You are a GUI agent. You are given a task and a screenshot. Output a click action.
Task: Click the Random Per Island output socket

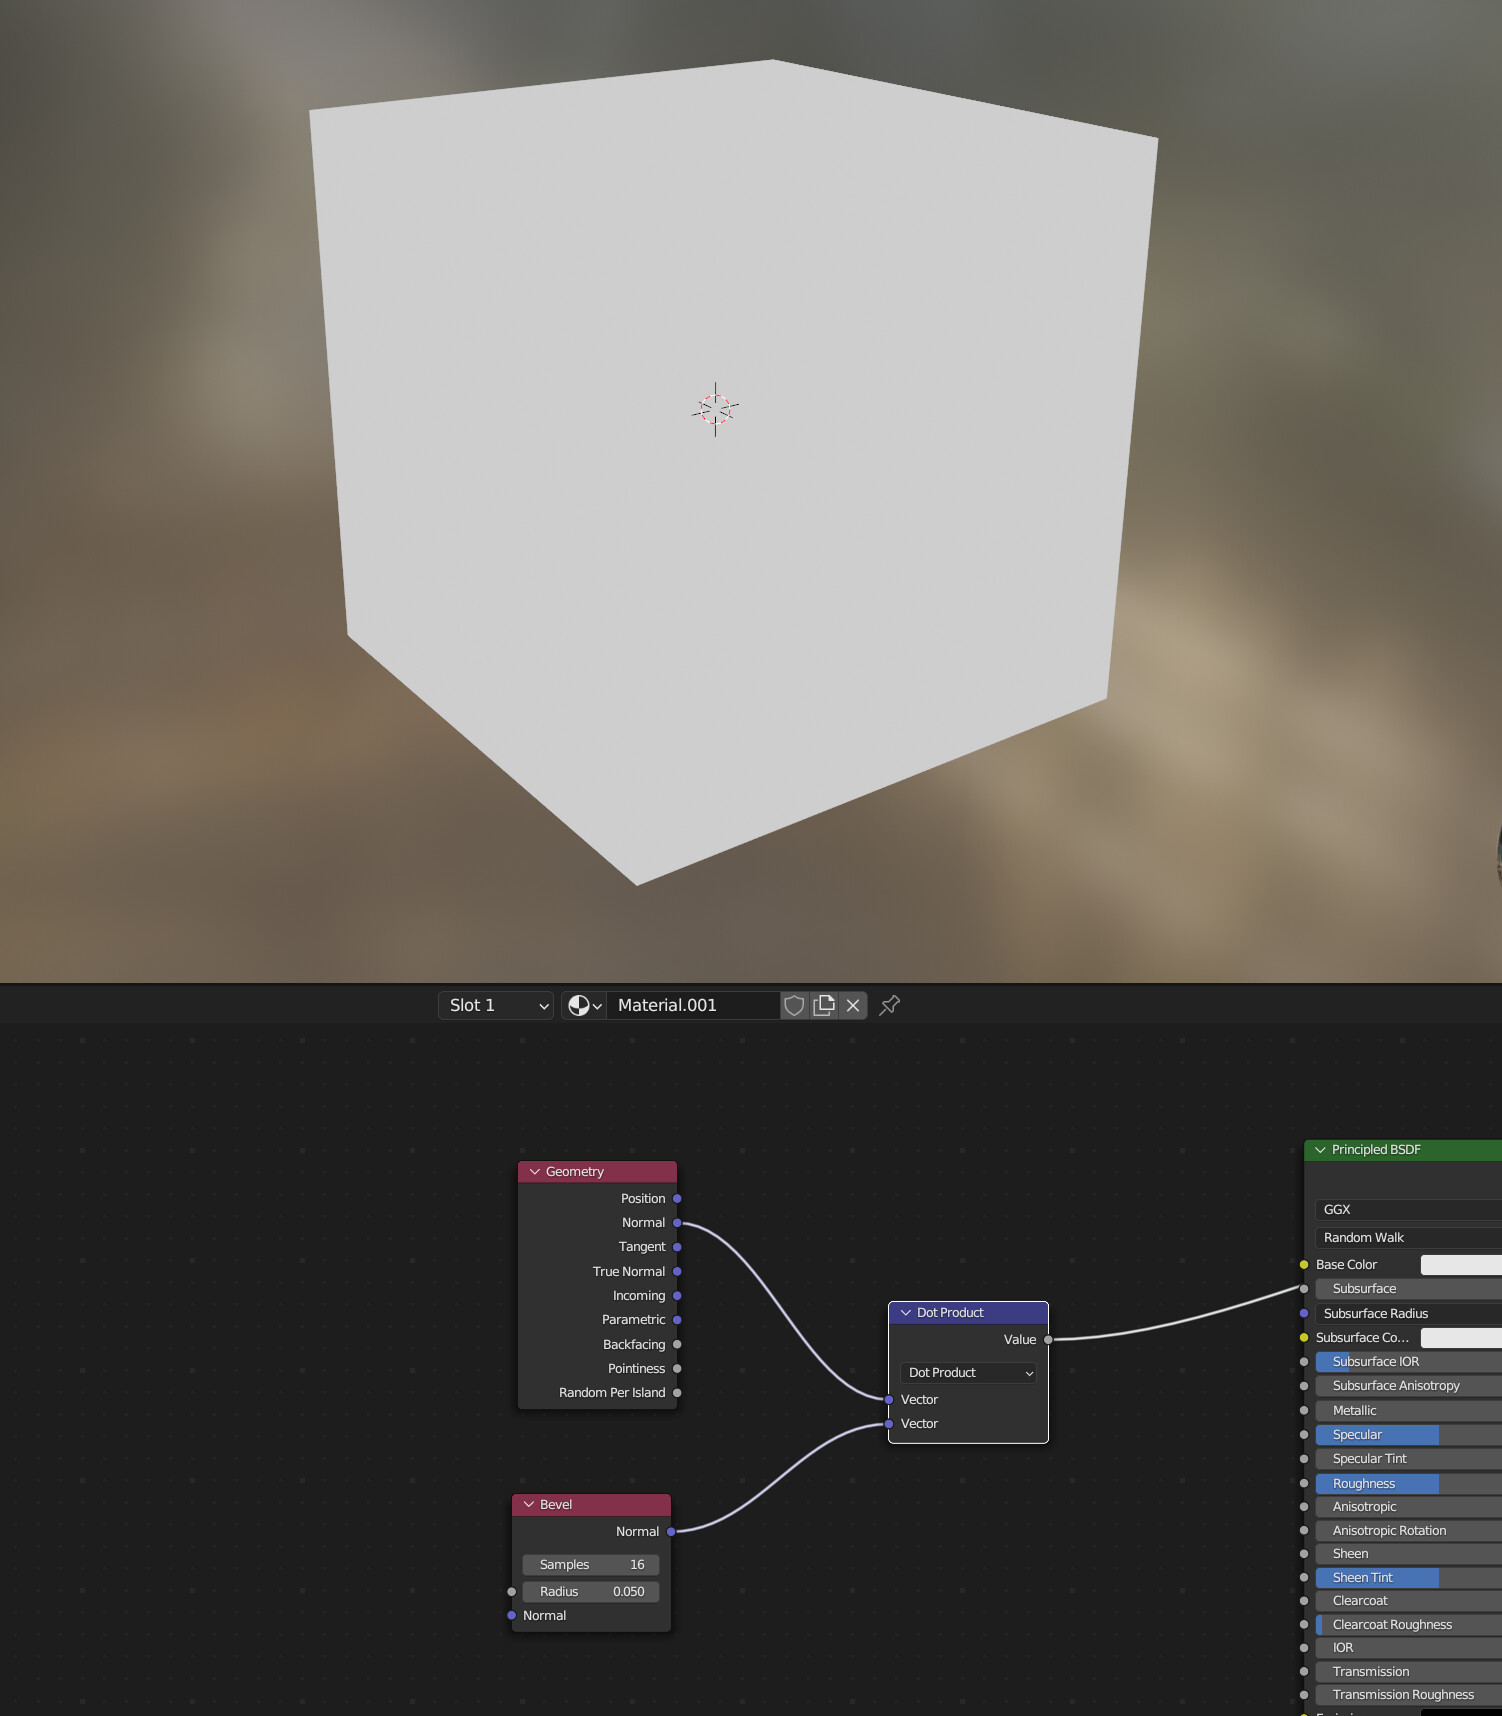tap(677, 1393)
